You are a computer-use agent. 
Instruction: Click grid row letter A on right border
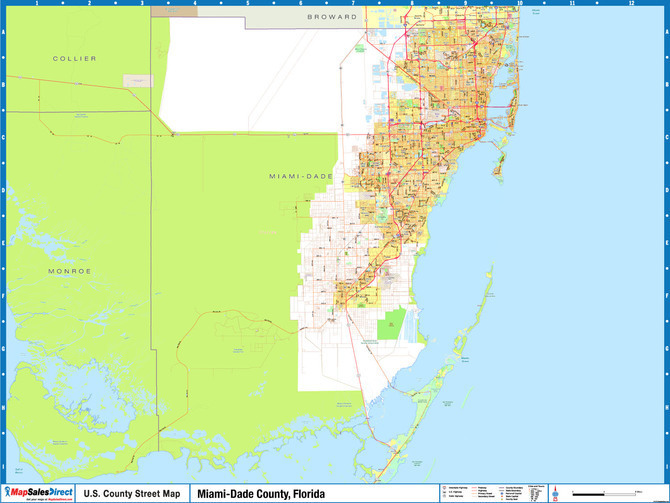667,32
